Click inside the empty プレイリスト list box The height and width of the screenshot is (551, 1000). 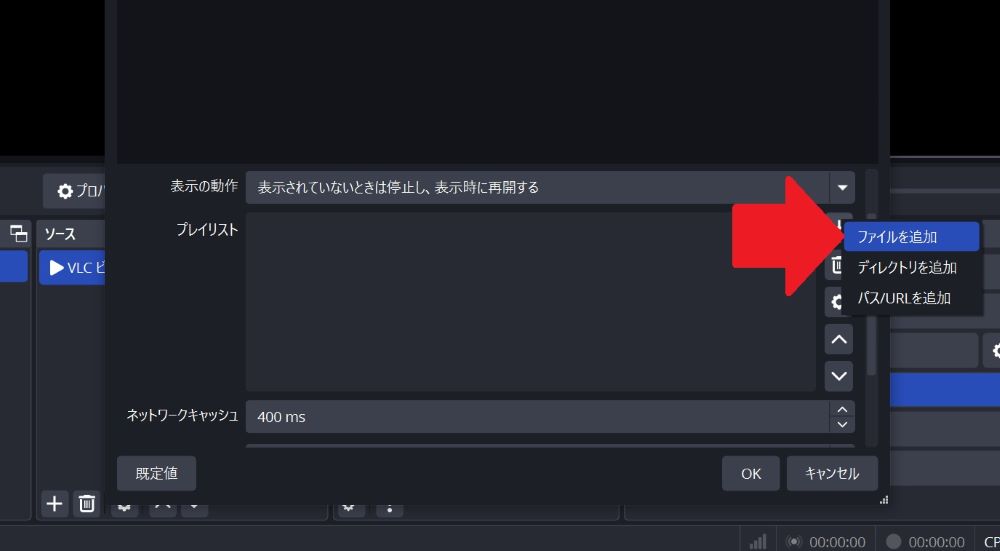(x=531, y=302)
